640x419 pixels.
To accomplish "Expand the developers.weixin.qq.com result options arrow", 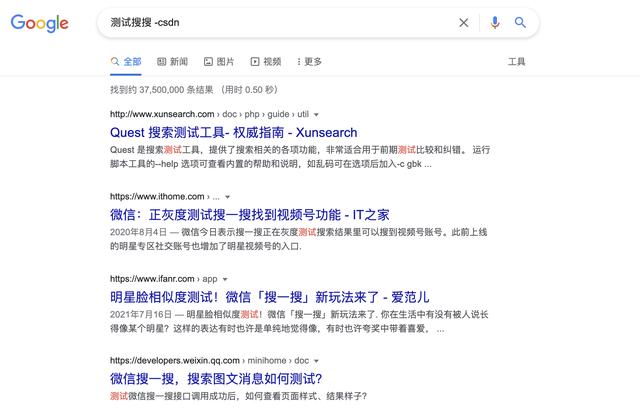I will [x=316, y=361].
